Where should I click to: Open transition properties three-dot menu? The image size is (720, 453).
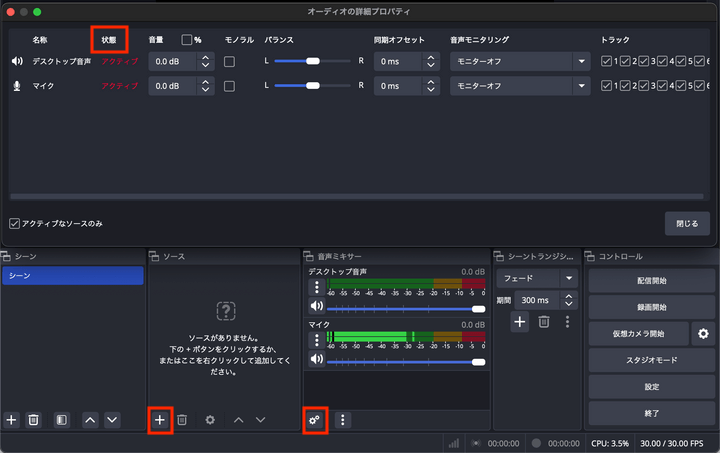(568, 321)
